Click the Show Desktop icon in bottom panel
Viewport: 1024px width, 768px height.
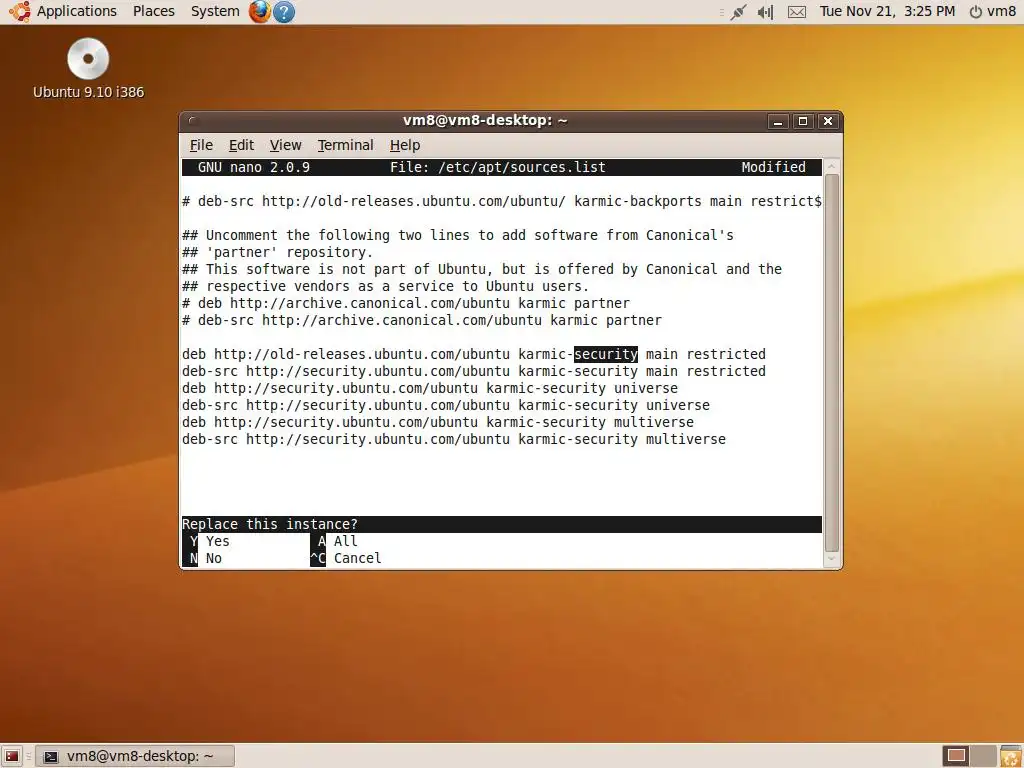[x=12, y=756]
